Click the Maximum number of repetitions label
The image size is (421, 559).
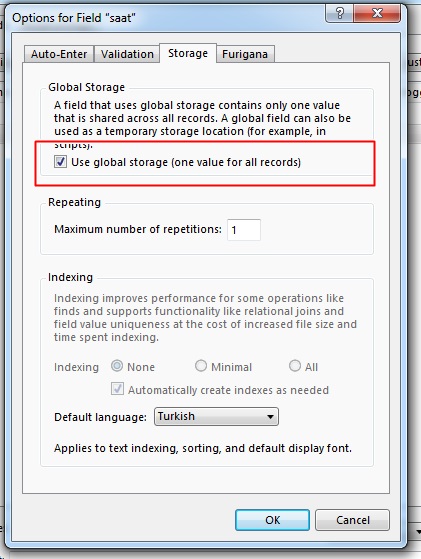(138, 229)
